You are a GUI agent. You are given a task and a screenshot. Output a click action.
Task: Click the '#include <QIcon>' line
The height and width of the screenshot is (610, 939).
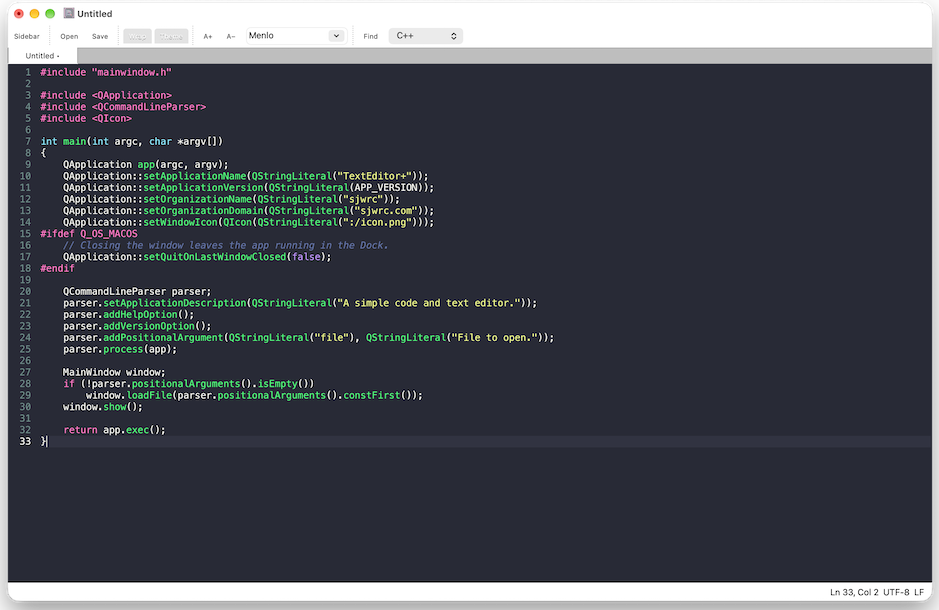click(x=86, y=119)
